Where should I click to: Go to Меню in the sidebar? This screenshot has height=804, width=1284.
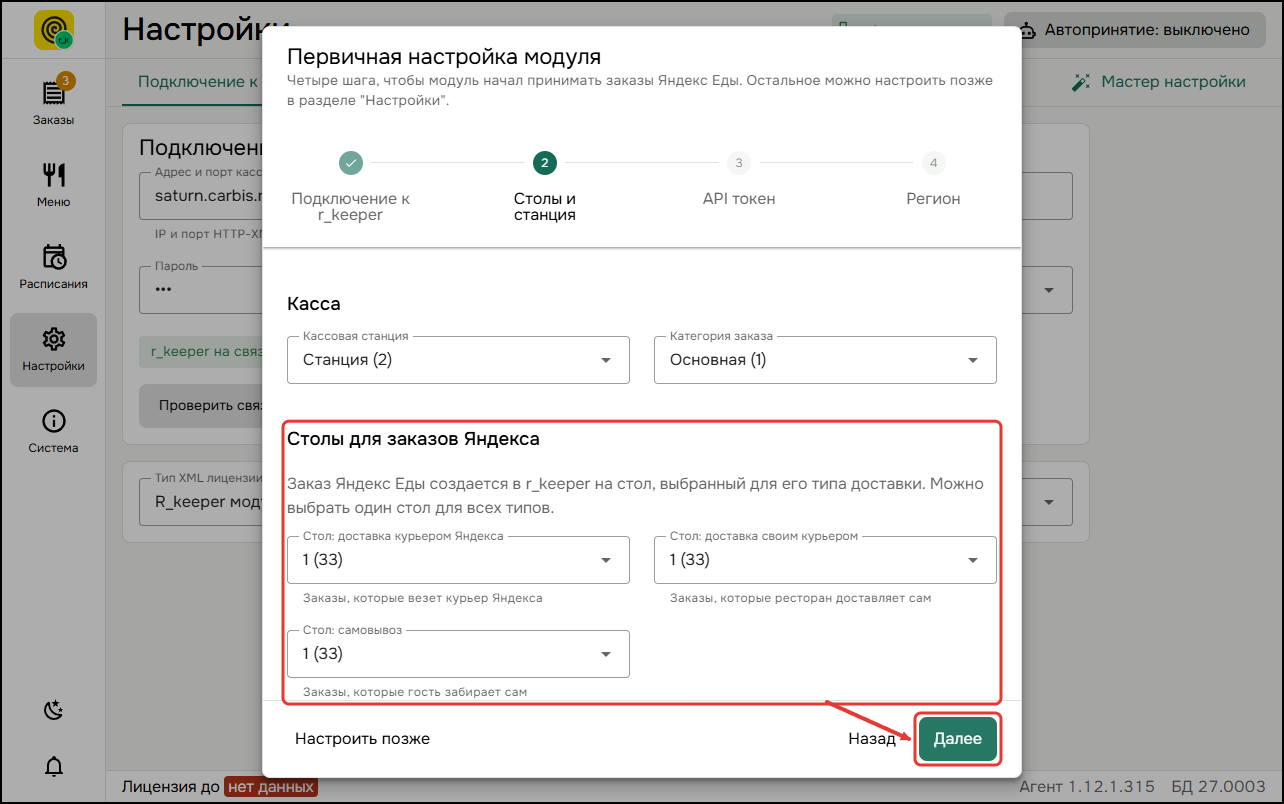coord(53,183)
